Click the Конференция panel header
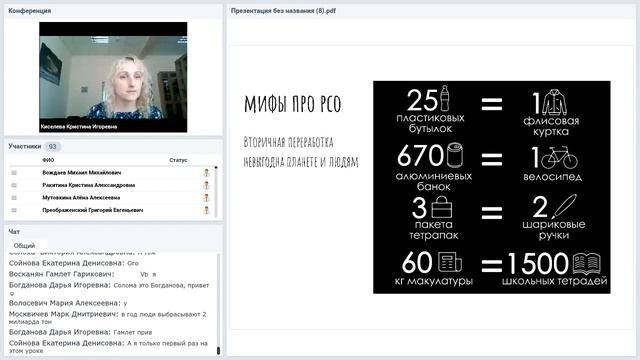 pyautogui.click(x=113, y=11)
